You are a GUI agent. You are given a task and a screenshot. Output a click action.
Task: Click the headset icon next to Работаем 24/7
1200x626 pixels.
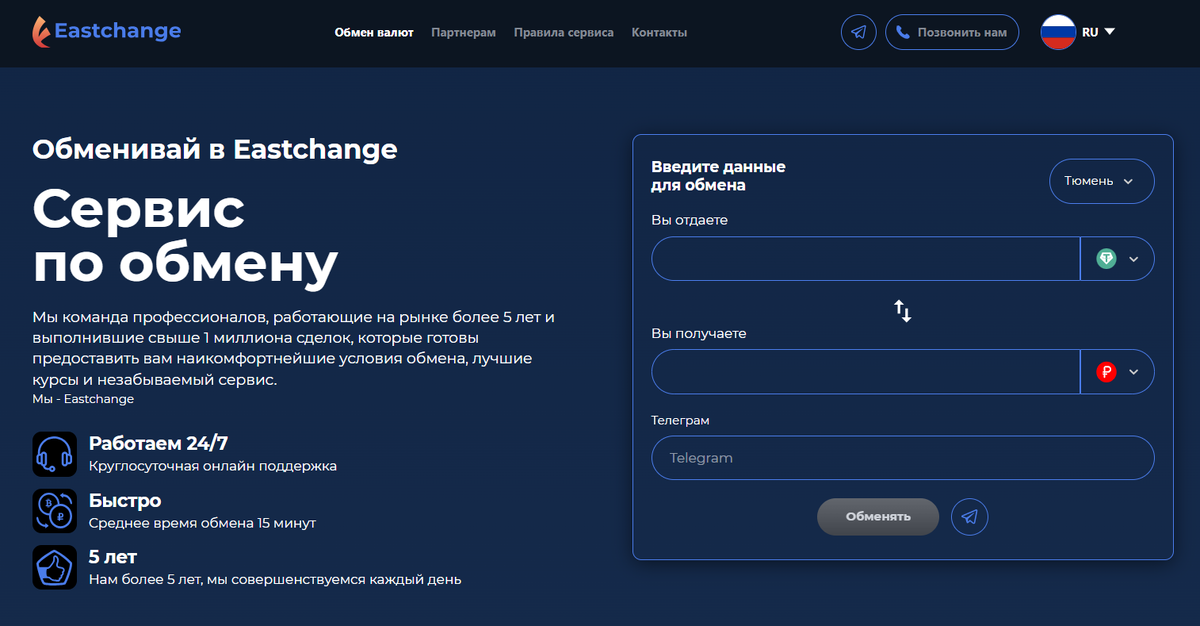pyautogui.click(x=54, y=453)
